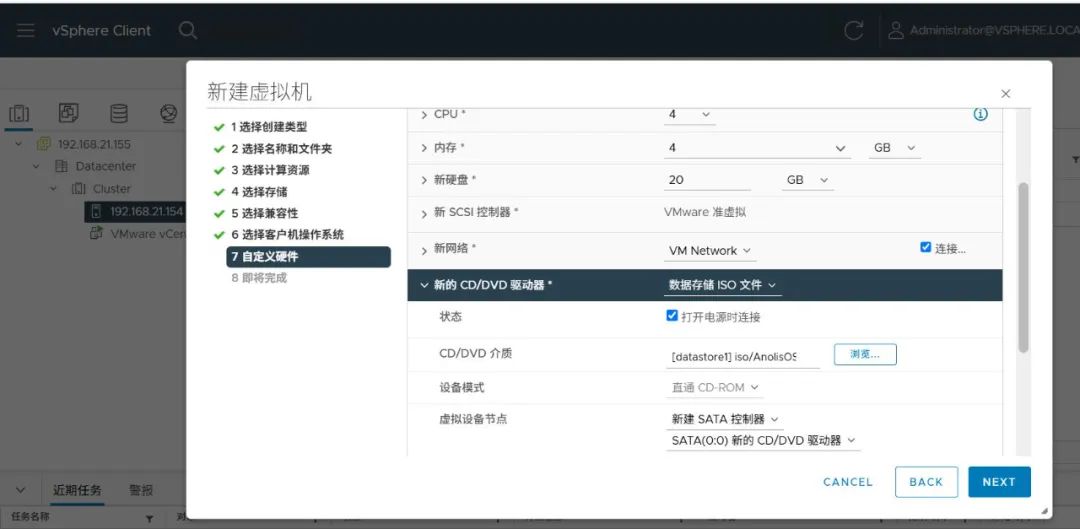This screenshot has width=1080, height=529.
Task: Go to step 1 选择创建类型
Action: pyautogui.click(x=269, y=127)
